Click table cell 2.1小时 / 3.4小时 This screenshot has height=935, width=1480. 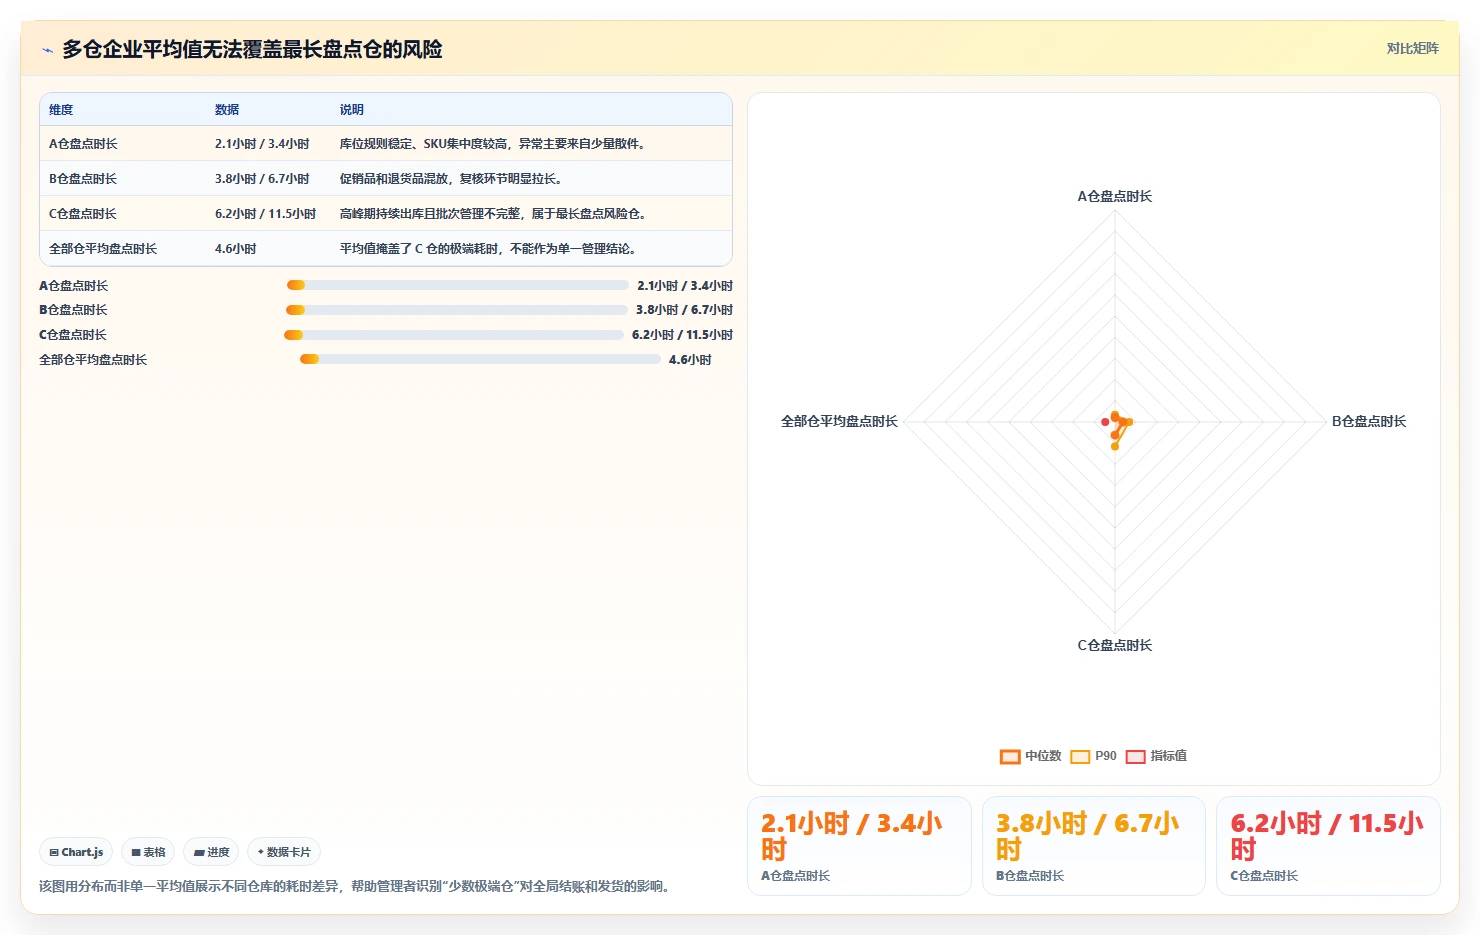tap(262, 144)
